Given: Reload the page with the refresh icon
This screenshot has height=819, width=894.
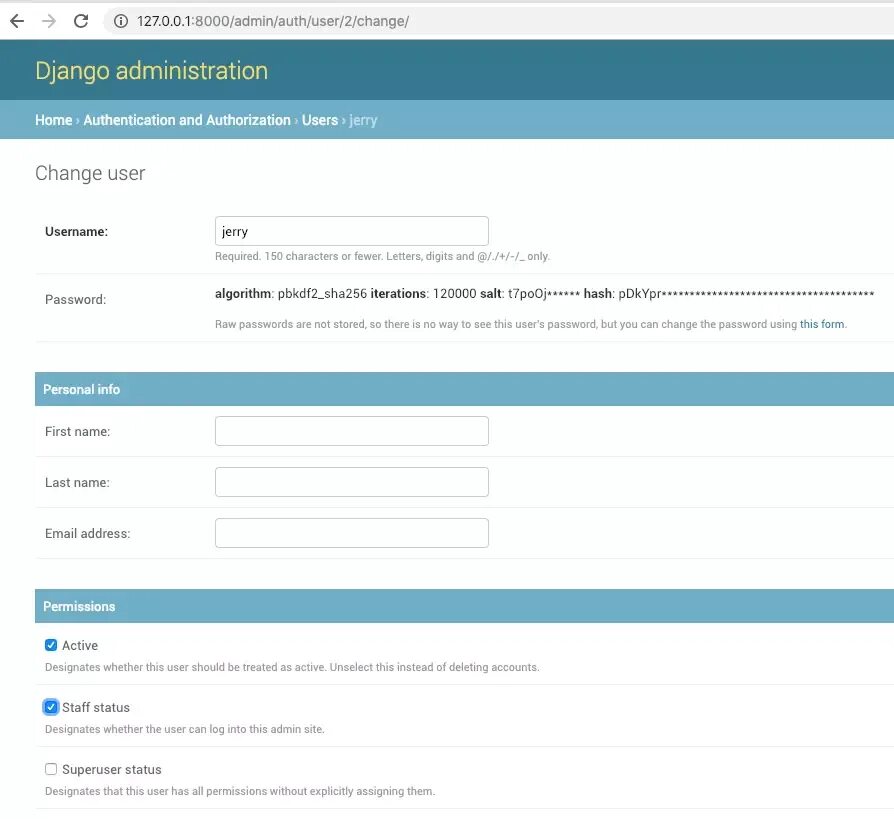Looking at the screenshot, I should tap(81, 21).
